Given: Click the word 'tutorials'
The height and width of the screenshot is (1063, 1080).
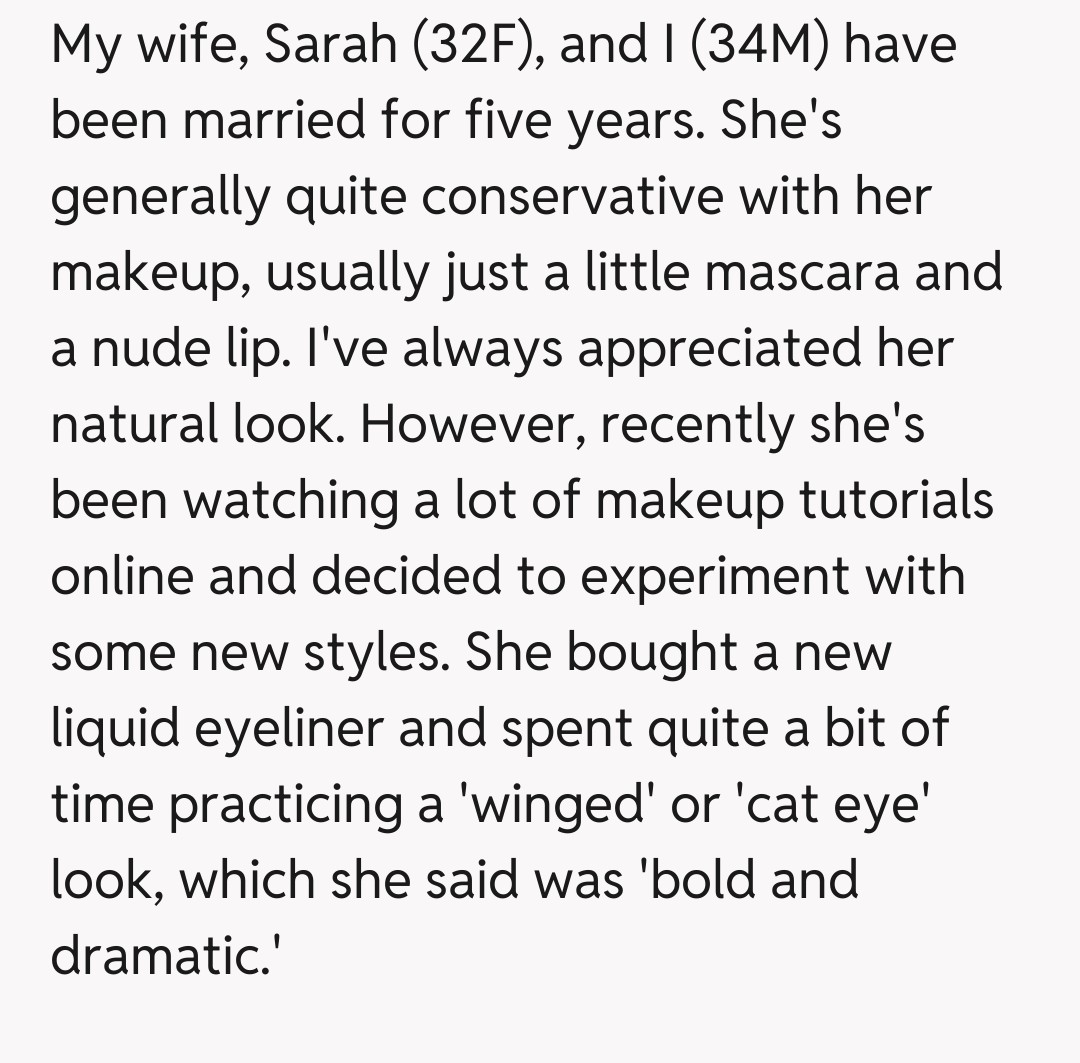Looking at the screenshot, I should coord(896,500).
